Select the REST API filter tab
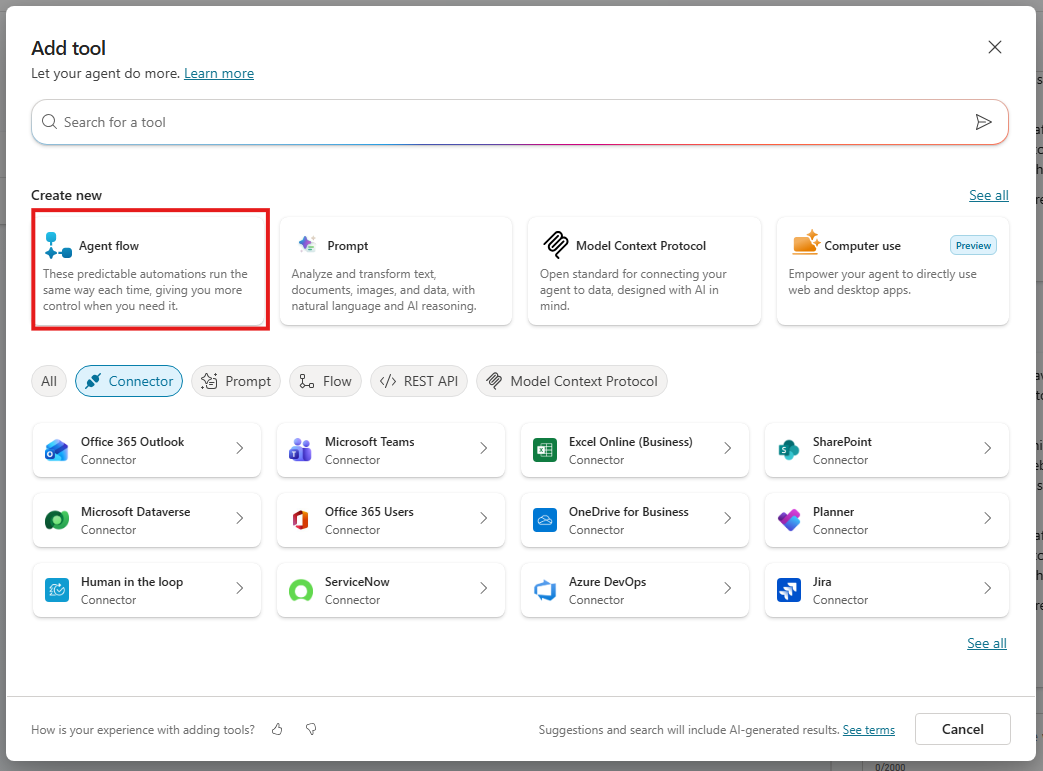The image size is (1043, 771). (x=419, y=381)
